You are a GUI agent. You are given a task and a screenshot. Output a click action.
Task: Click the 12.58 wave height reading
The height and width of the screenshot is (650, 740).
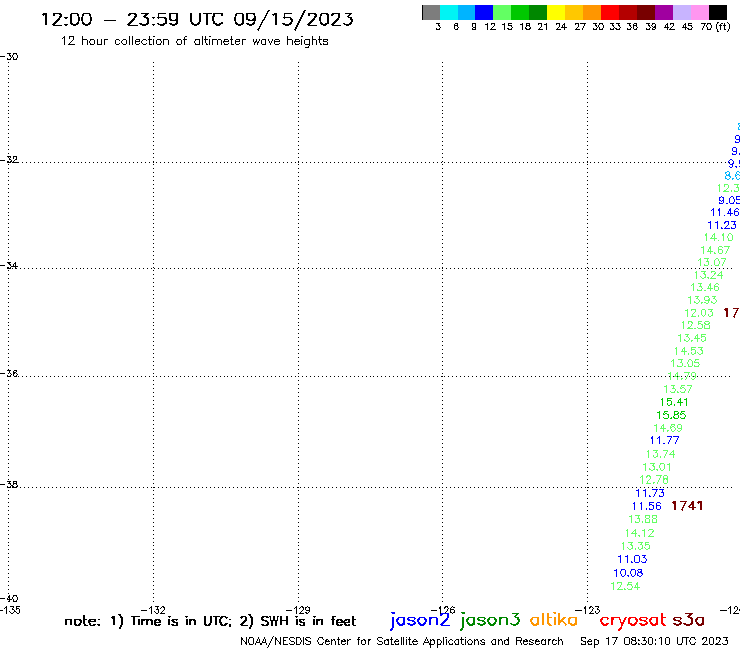pos(696,325)
